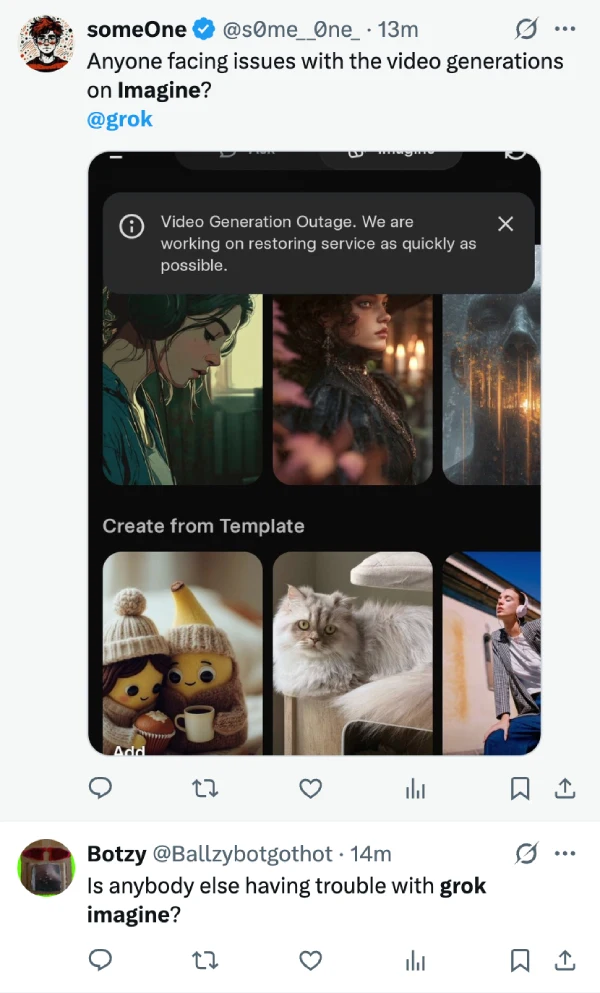View analytics for Botzy's tweet
This screenshot has height=993, width=600.
coord(415,960)
